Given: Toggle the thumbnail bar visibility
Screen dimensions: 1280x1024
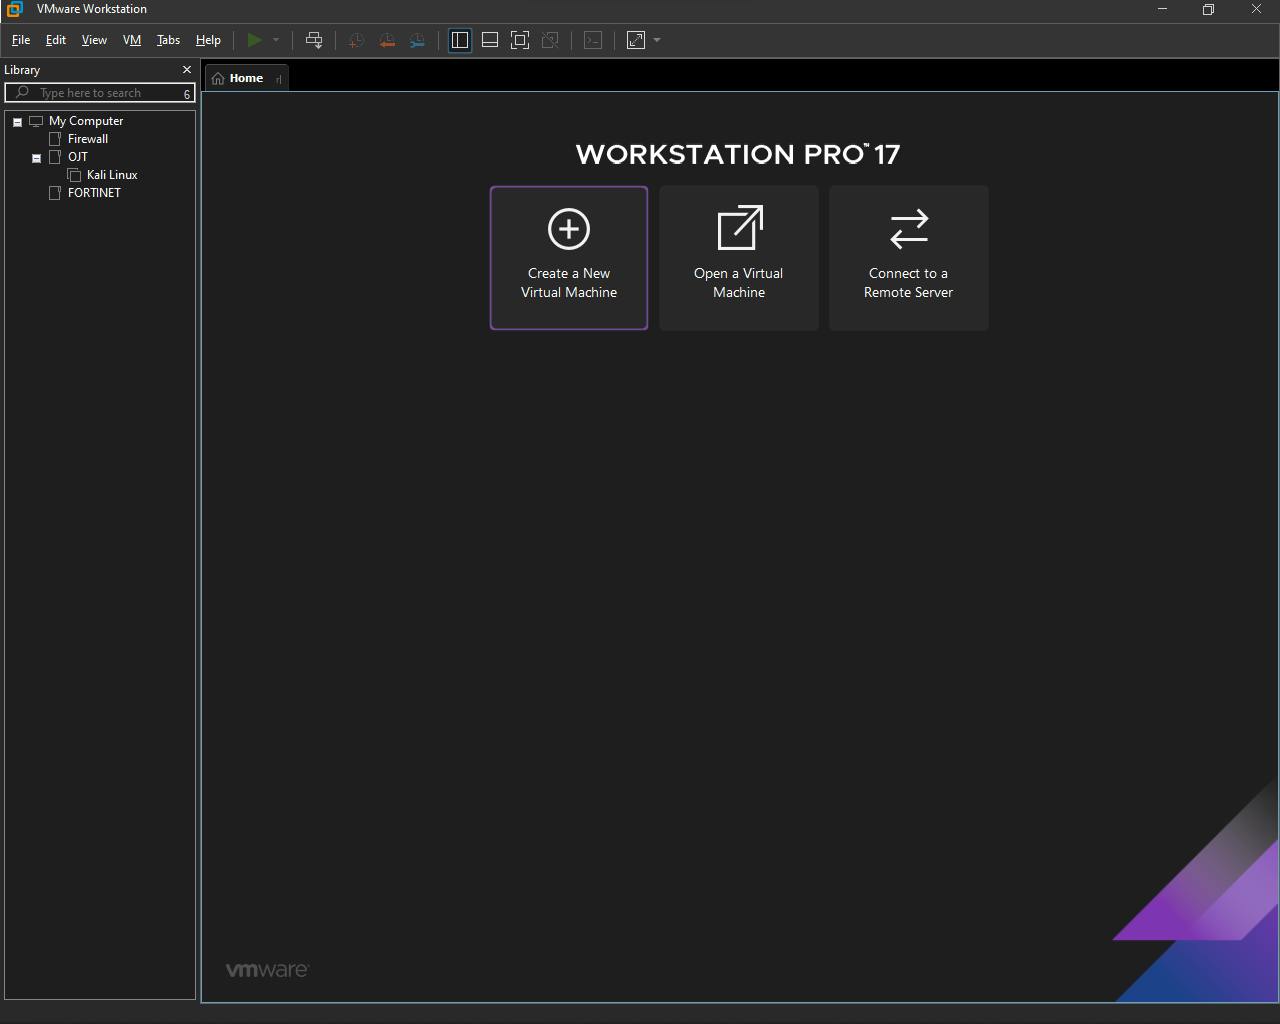Looking at the screenshot, I should pyautogui.click(x=490, y=40).
